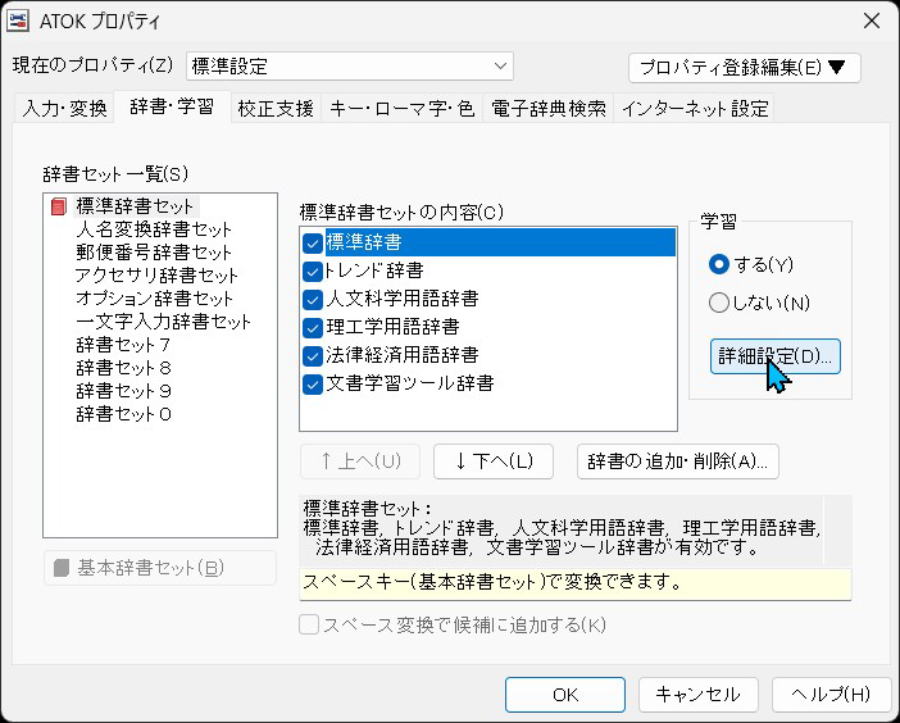
Task: Uncheck 人文科学用語辞書 checkbox
Action: pyautogui.click(x=312, y=300)
